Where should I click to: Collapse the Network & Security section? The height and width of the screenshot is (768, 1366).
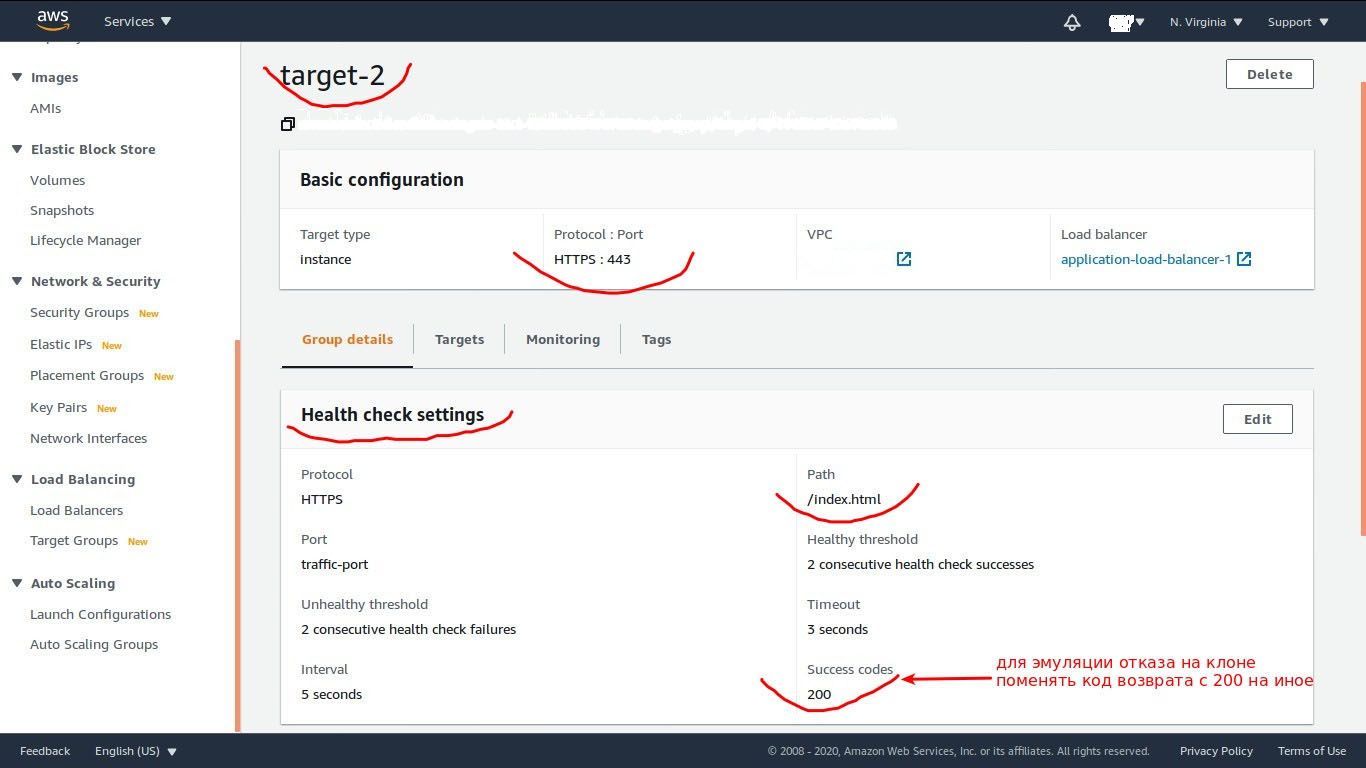point(17,281)
